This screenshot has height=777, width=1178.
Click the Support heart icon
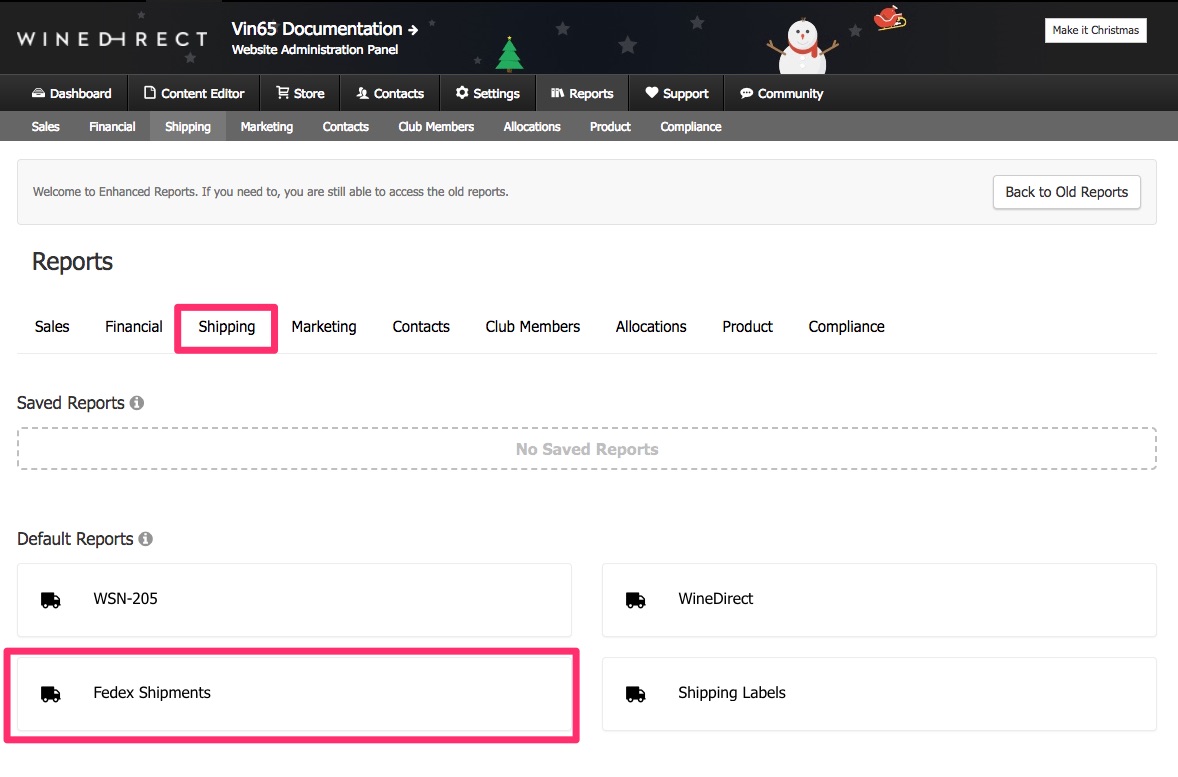coord(650,93)
